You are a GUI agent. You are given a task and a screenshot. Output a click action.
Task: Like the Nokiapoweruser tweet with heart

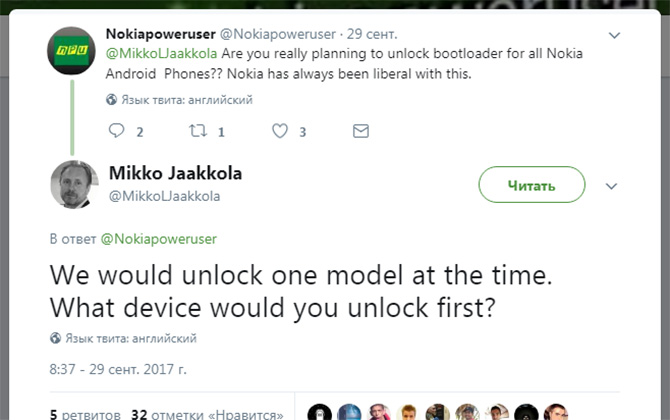[x=281, y=131]
